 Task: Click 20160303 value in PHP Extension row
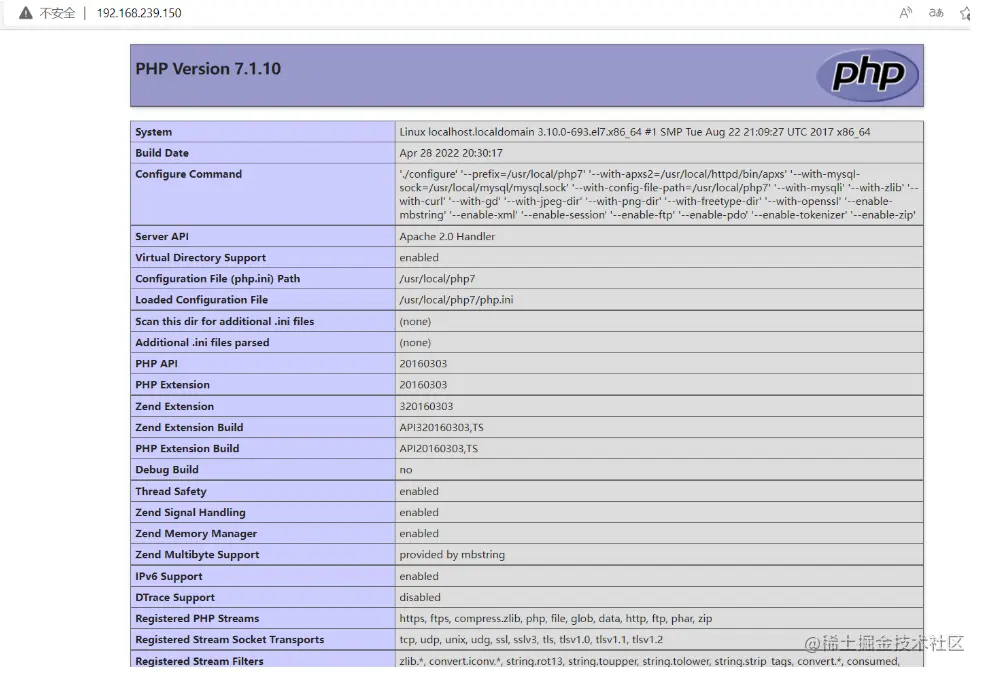coord(423,384)
